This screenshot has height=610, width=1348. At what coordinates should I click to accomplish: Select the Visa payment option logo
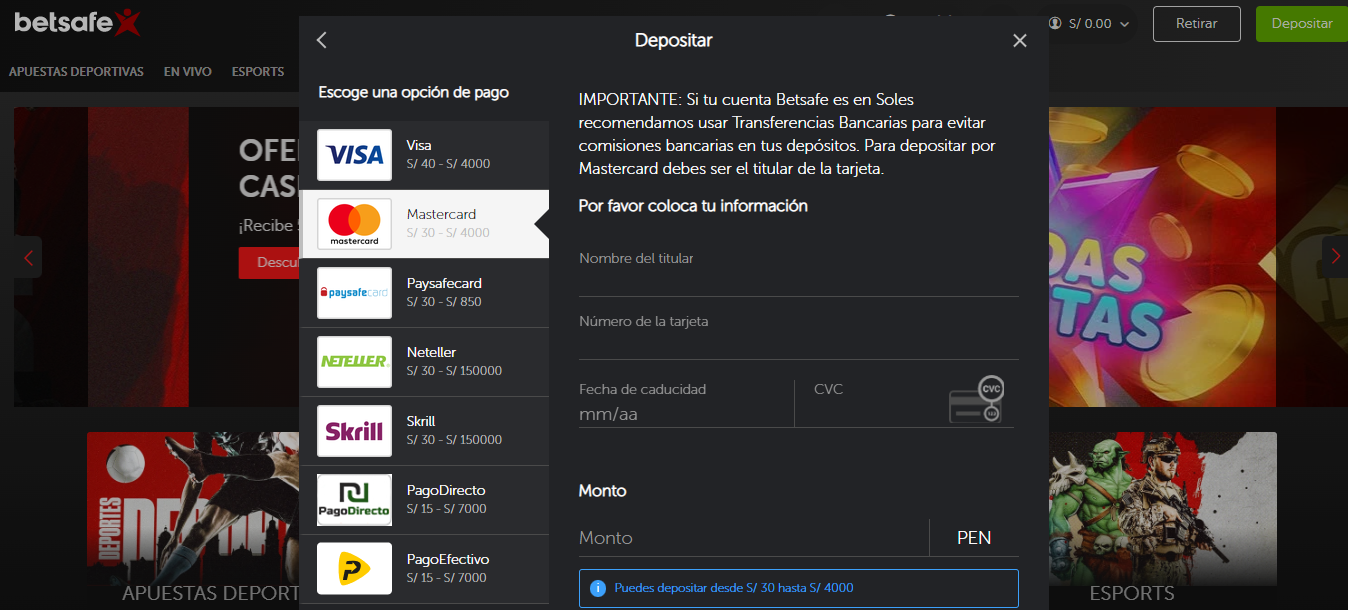[353, 154]
